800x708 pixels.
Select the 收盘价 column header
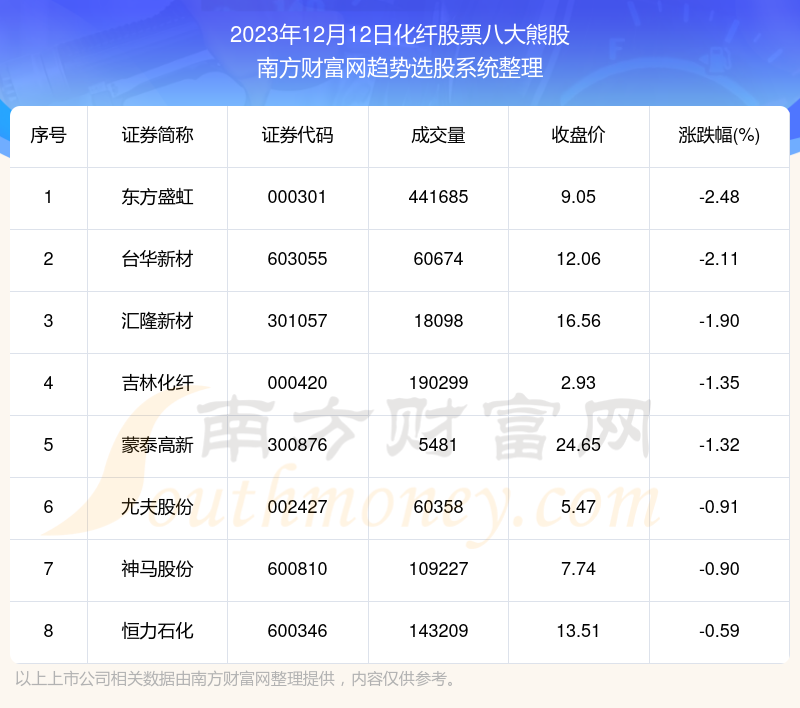click(578, 136)
